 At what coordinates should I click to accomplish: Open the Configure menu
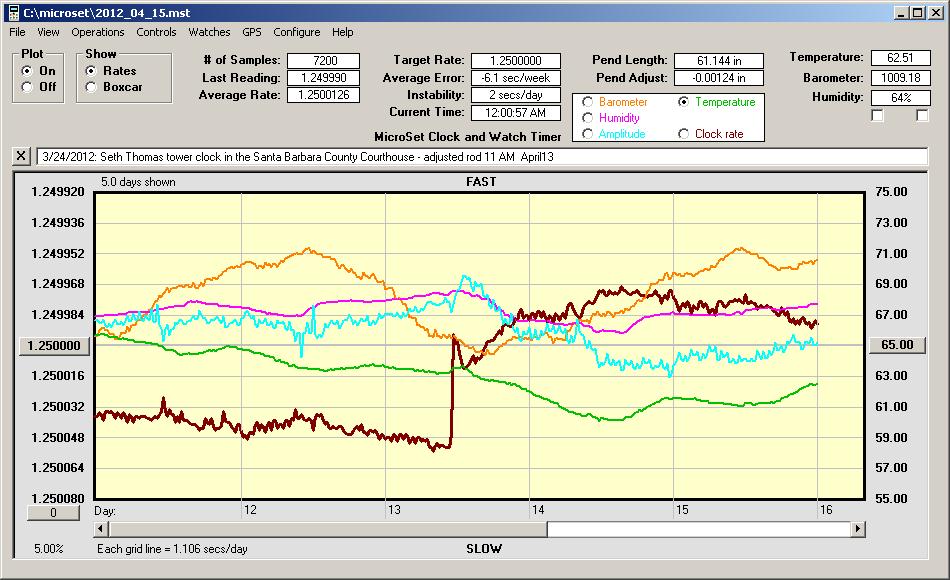(x=296, y=32)
